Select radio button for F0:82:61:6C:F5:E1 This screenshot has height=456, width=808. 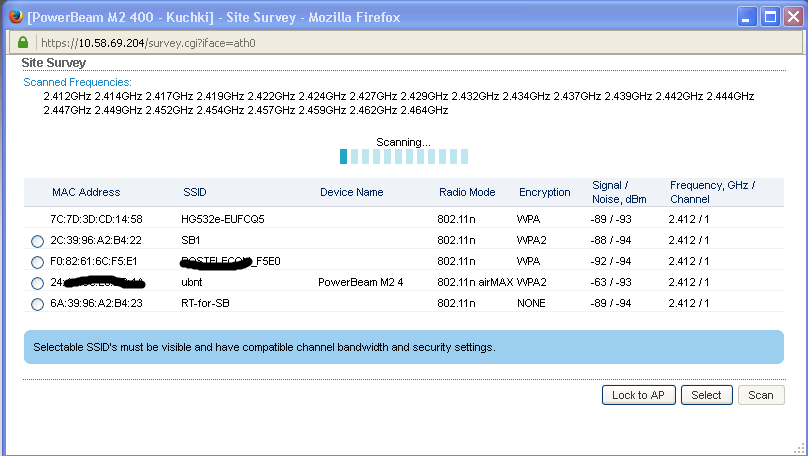click(37, 262)
